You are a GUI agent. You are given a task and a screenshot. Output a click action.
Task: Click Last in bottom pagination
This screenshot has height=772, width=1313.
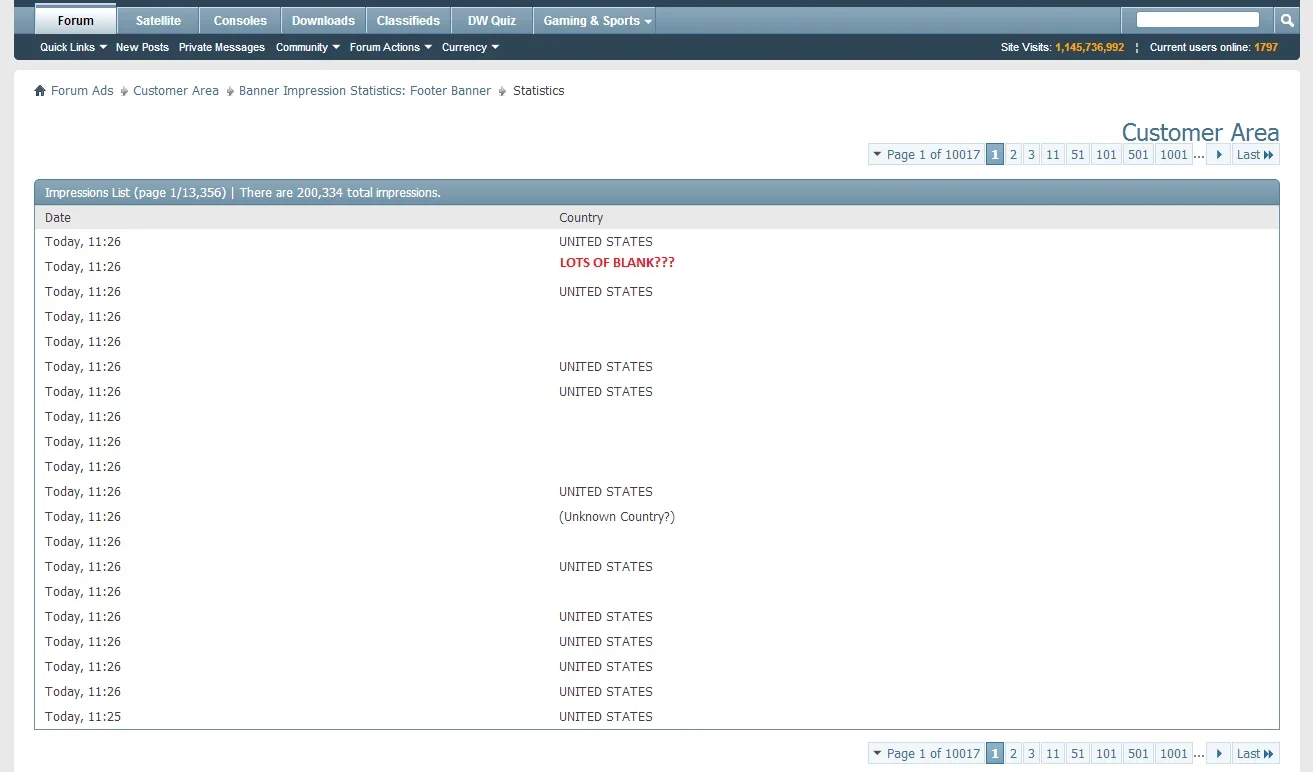pos(1255,754)
